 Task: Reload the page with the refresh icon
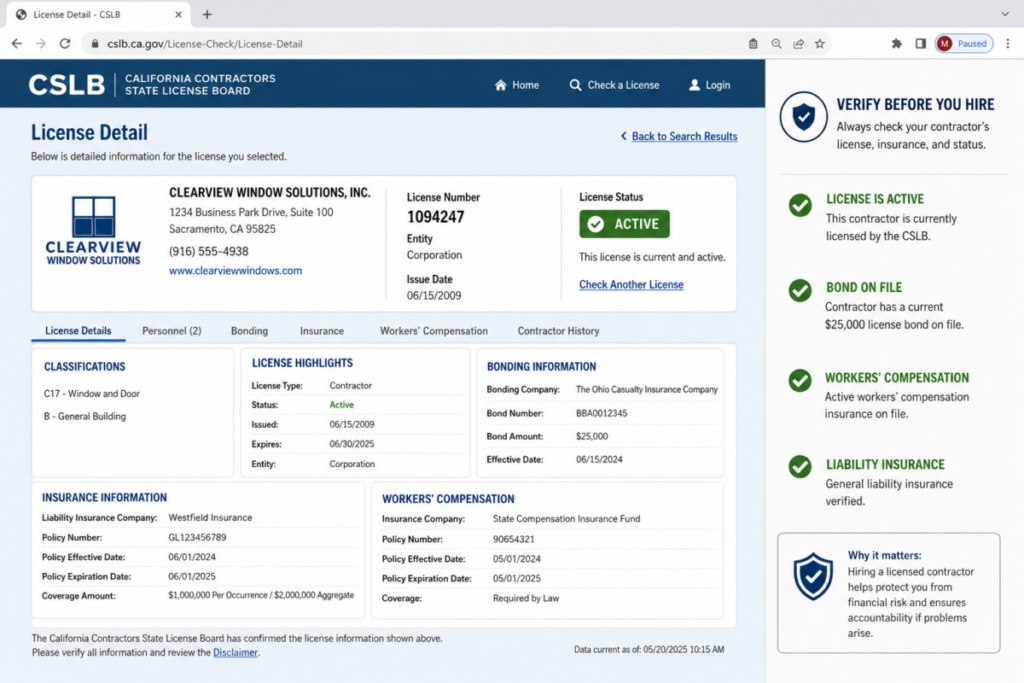tap(65, 44)
